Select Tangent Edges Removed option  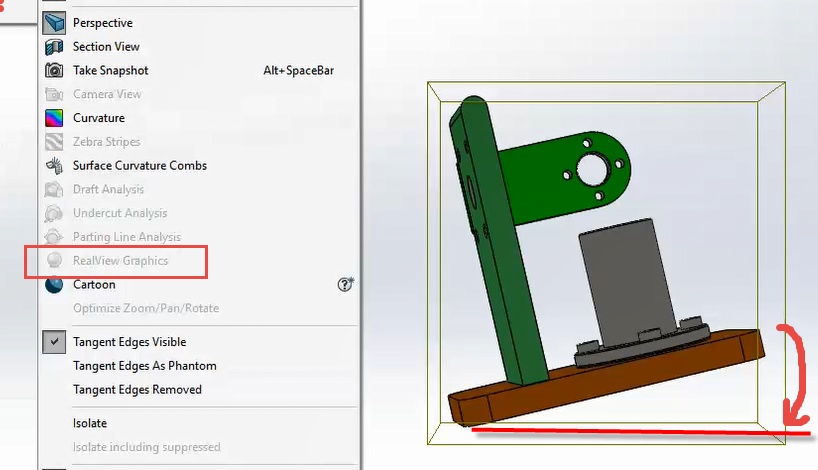tap(137, 390)
